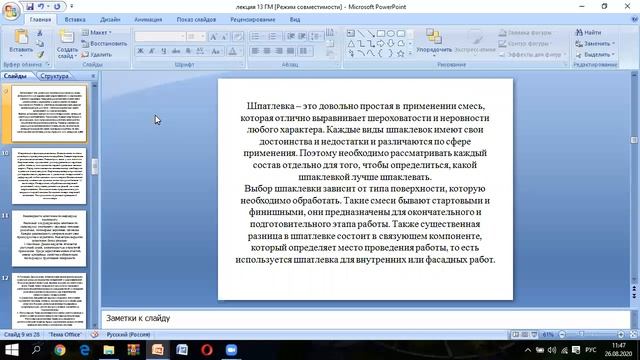Undo the last action

pos(41,7)
